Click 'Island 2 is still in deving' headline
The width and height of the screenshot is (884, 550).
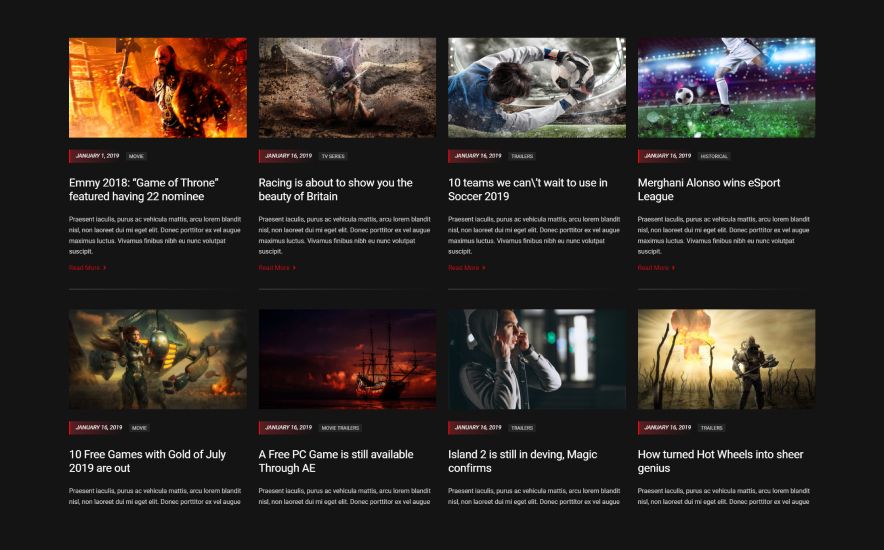click(x=523, y=461)
